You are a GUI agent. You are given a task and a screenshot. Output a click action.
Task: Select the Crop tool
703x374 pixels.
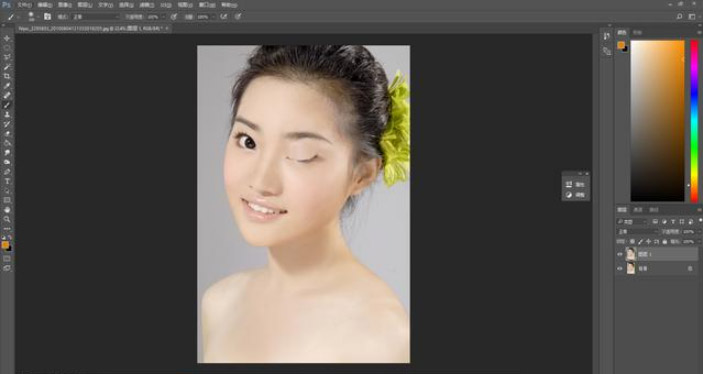pos(7,76)
